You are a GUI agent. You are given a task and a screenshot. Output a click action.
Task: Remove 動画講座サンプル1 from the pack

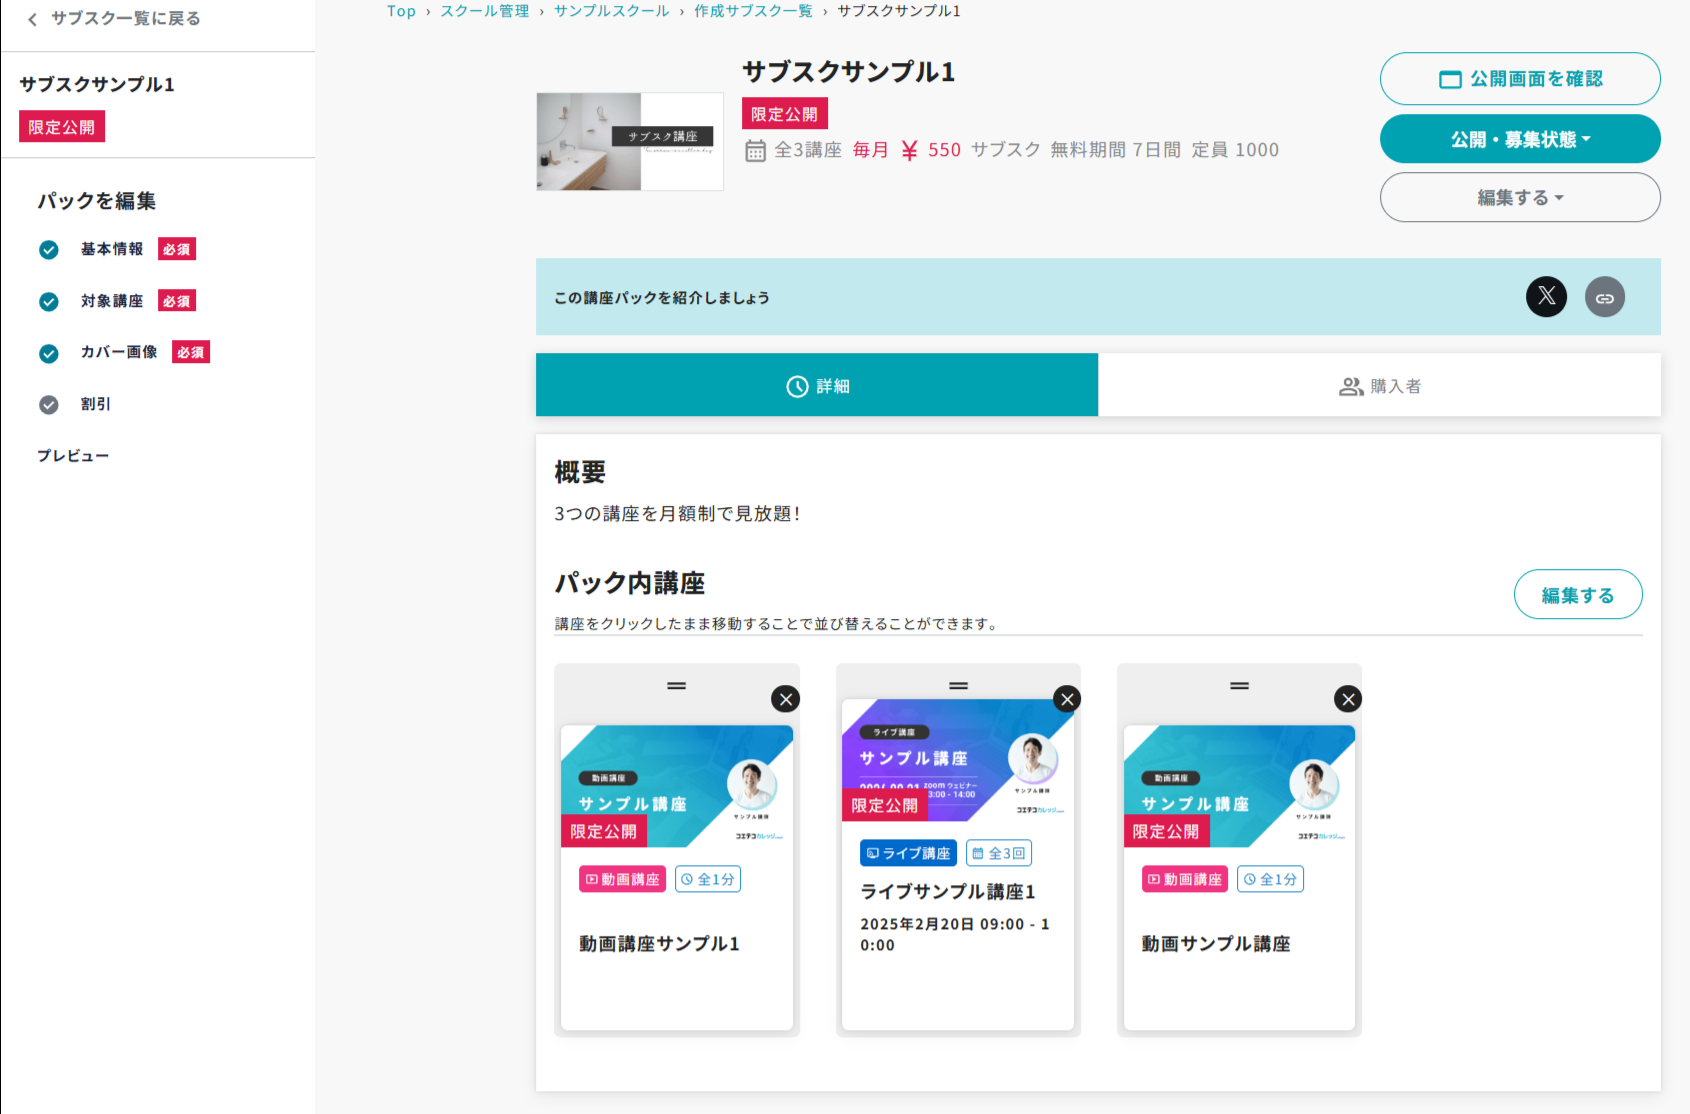tap(785, 699)
